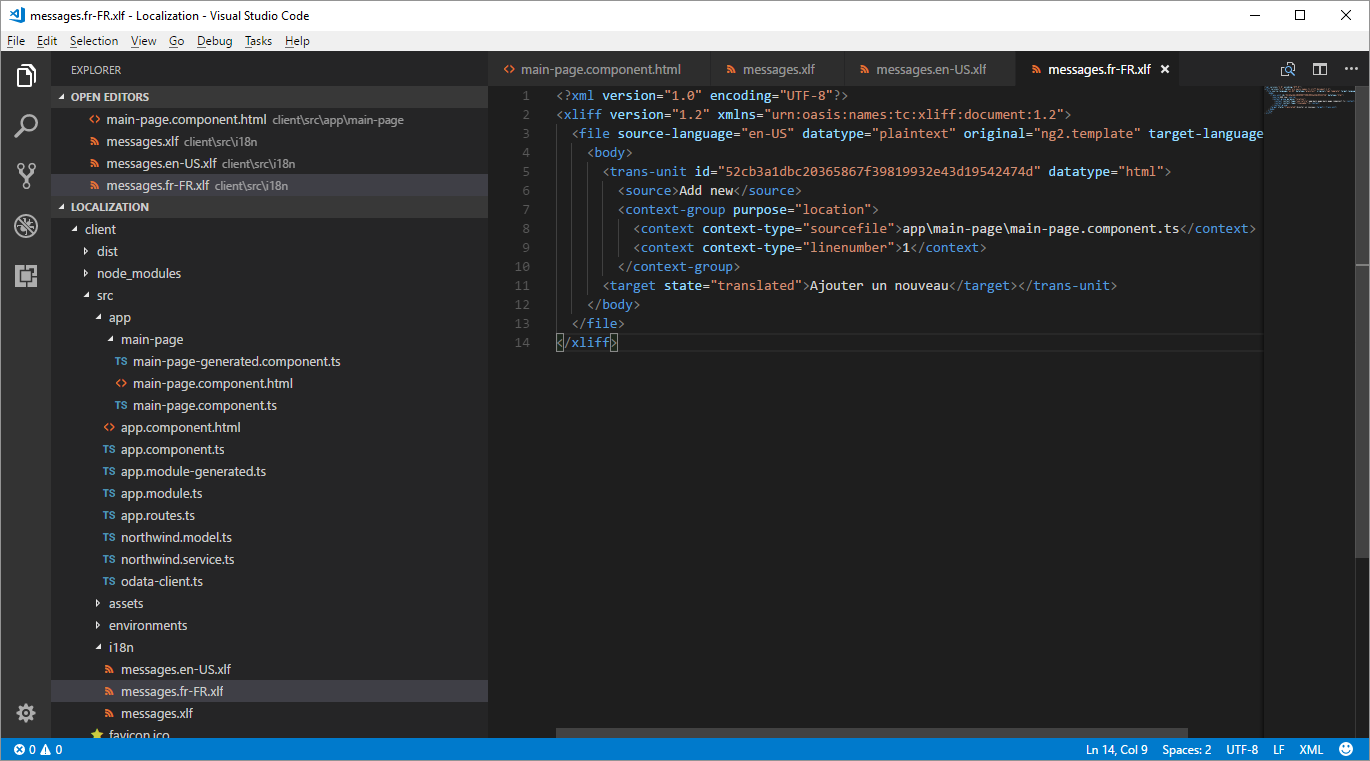Change language mode XML
The height and width of the screenshot is (761, 1370).
(1311, 749)
